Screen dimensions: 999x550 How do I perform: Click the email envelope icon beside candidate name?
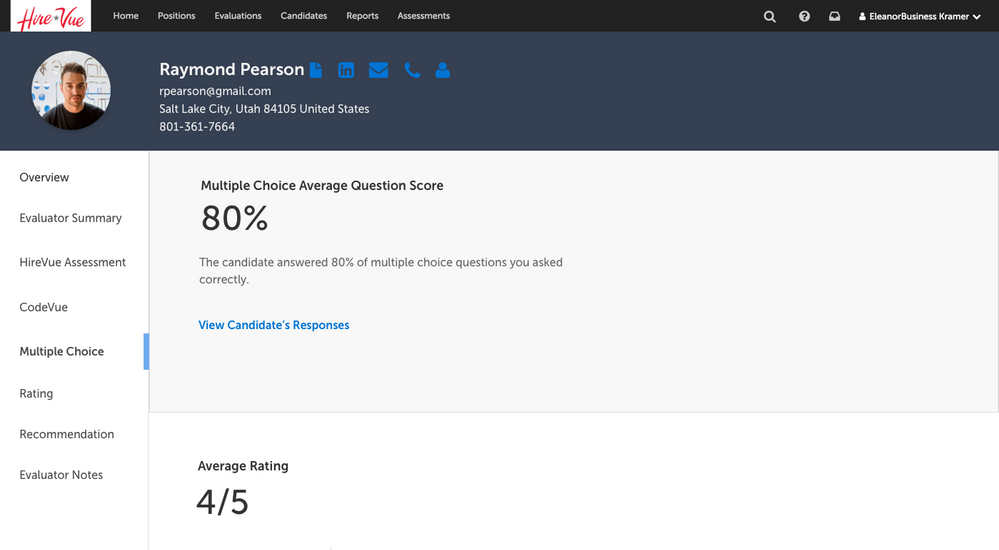[378, 70]
